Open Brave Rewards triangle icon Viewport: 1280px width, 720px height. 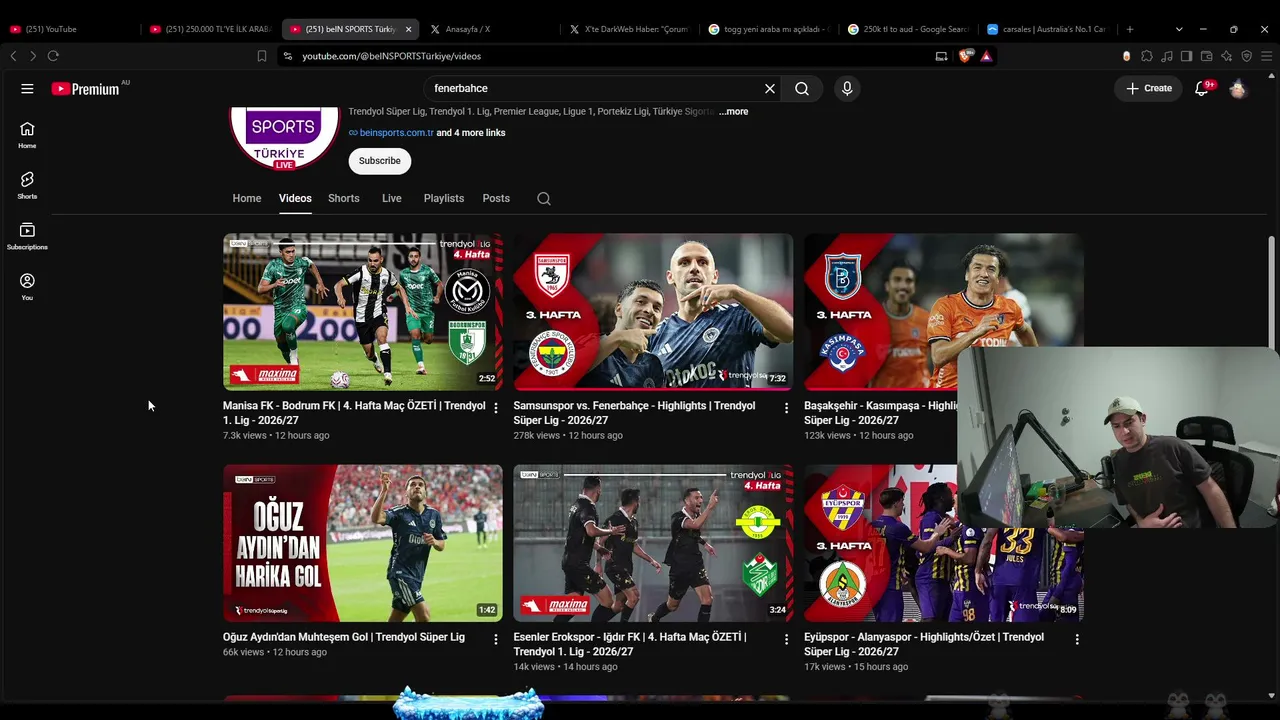[986, 56]
